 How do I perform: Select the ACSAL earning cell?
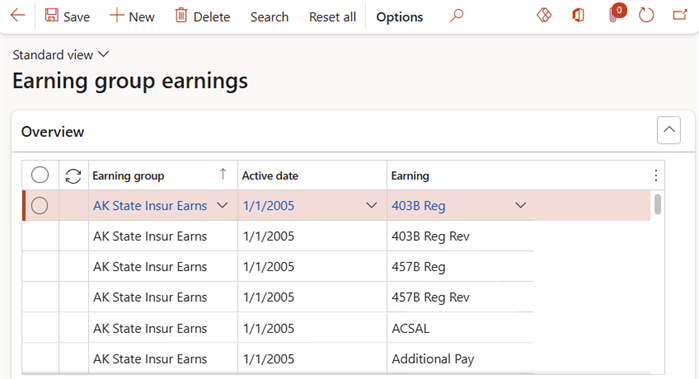coord(460,328)
